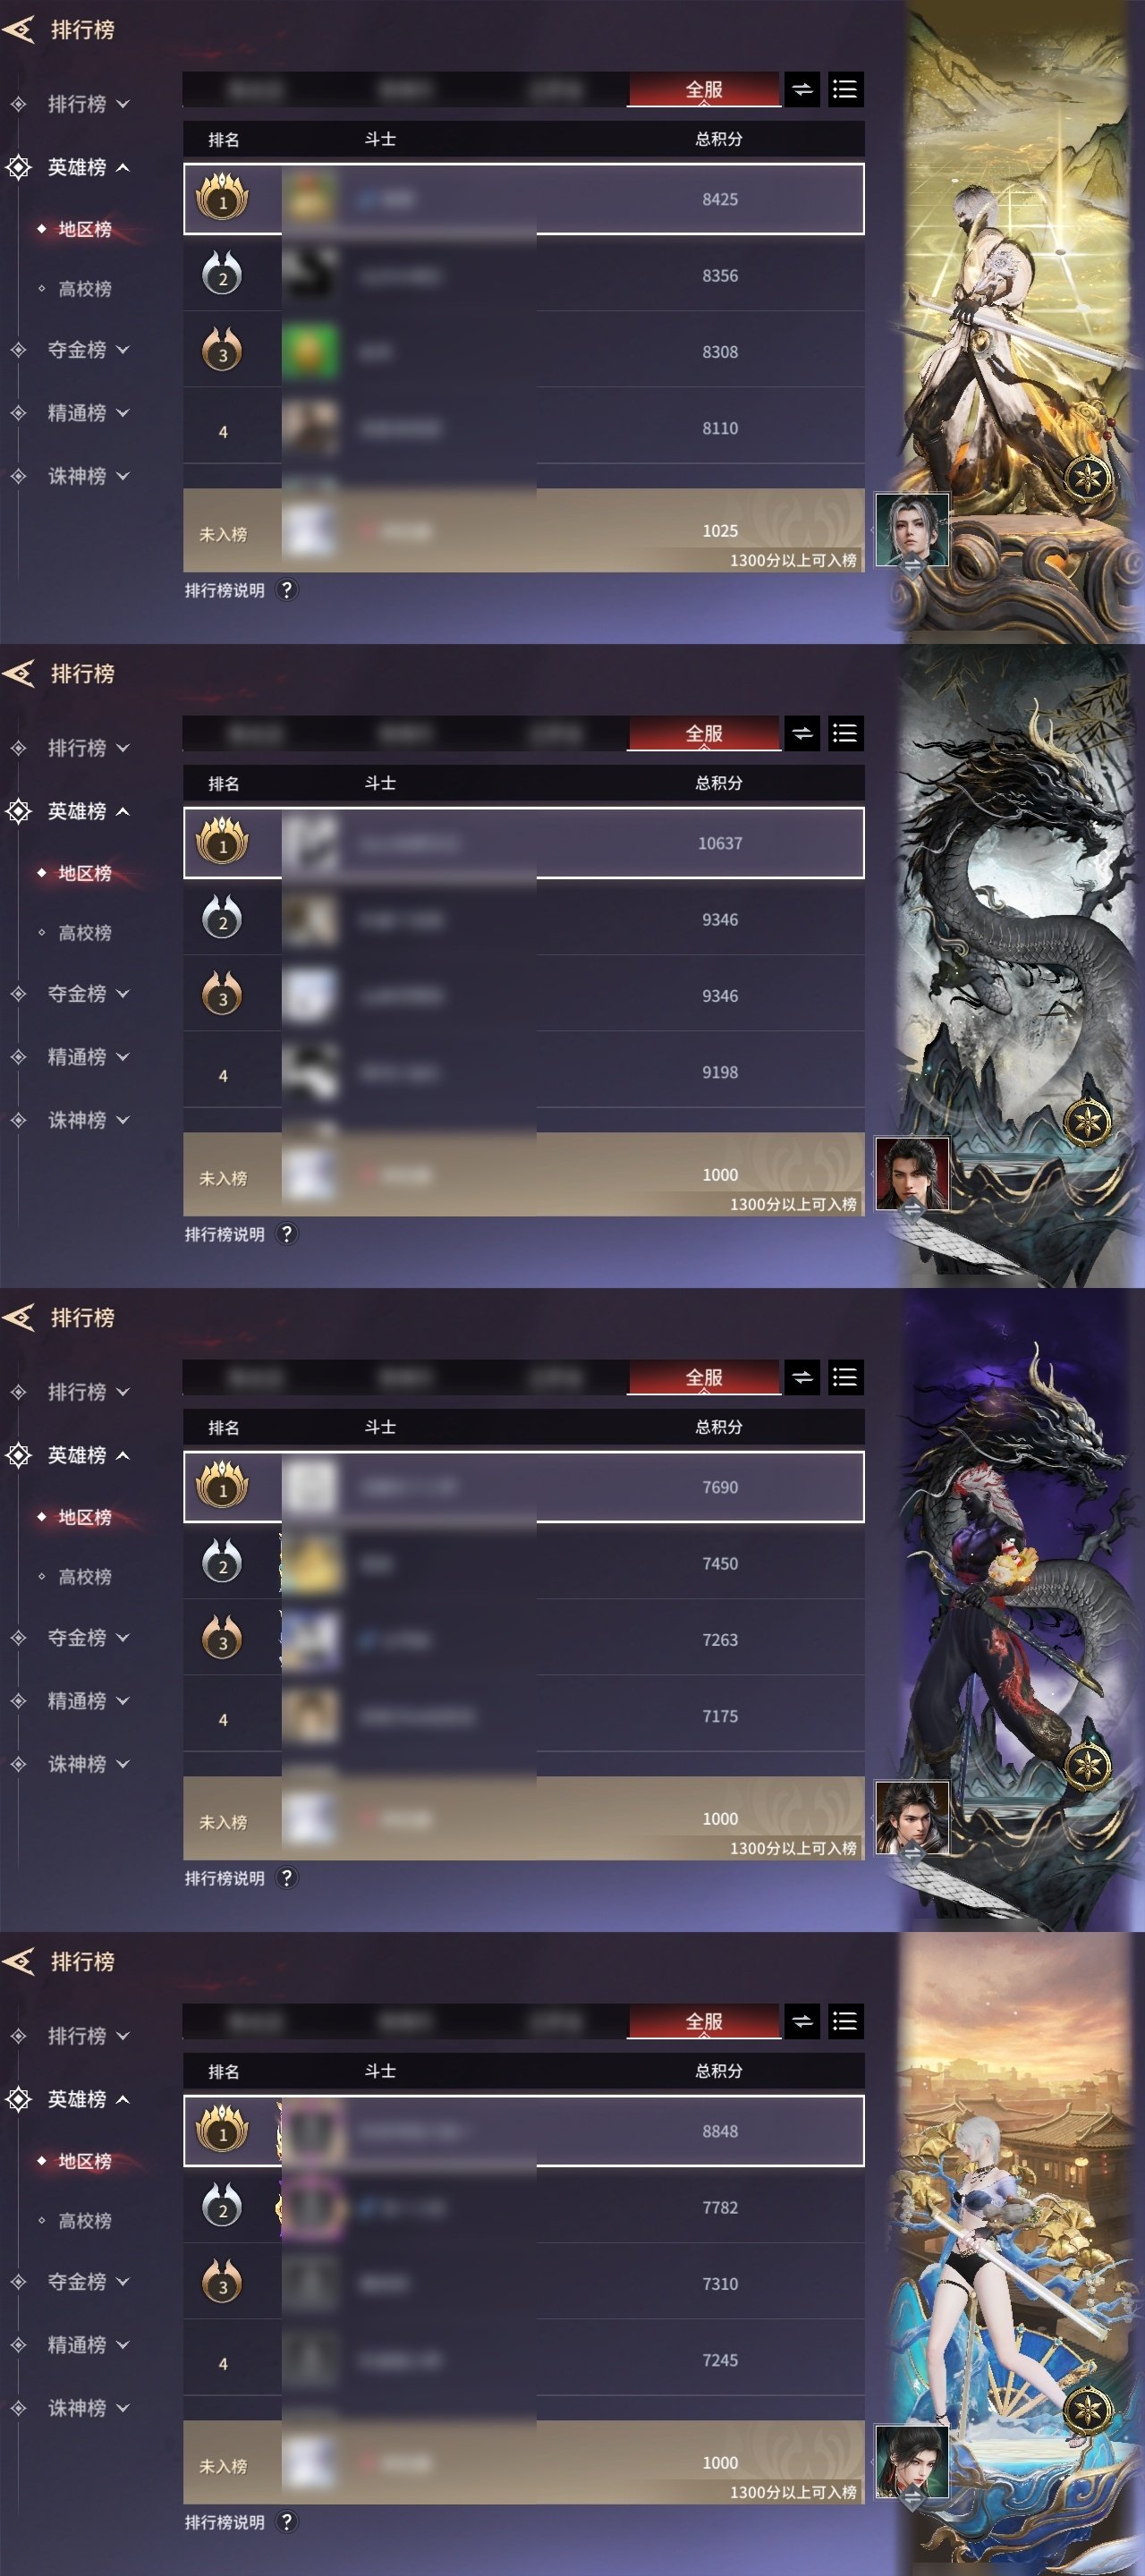Viewport: 1145px width, 2576px height.
Task: Click the 未入榜 row showing 1025 points
Action: 524,530
